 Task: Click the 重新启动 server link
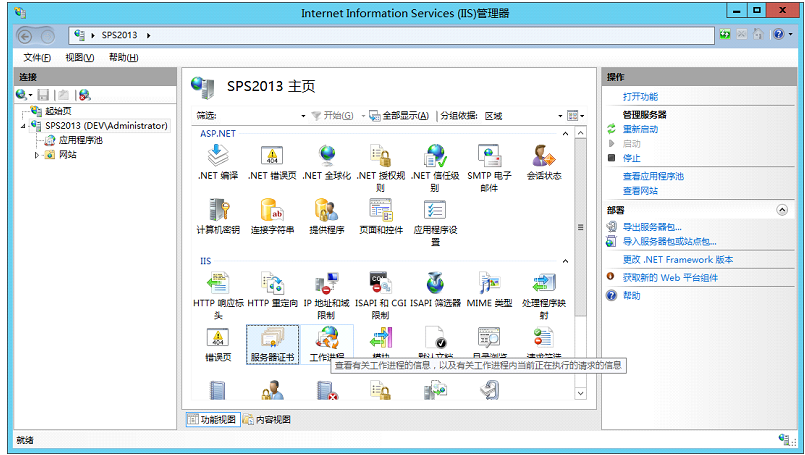(640, 129)
